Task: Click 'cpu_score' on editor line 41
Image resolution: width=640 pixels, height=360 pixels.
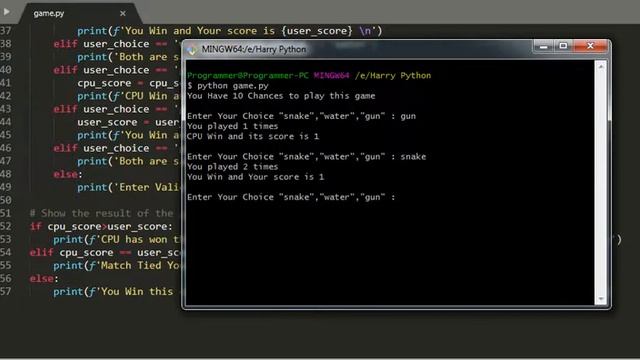Action: tap(104, 83)
